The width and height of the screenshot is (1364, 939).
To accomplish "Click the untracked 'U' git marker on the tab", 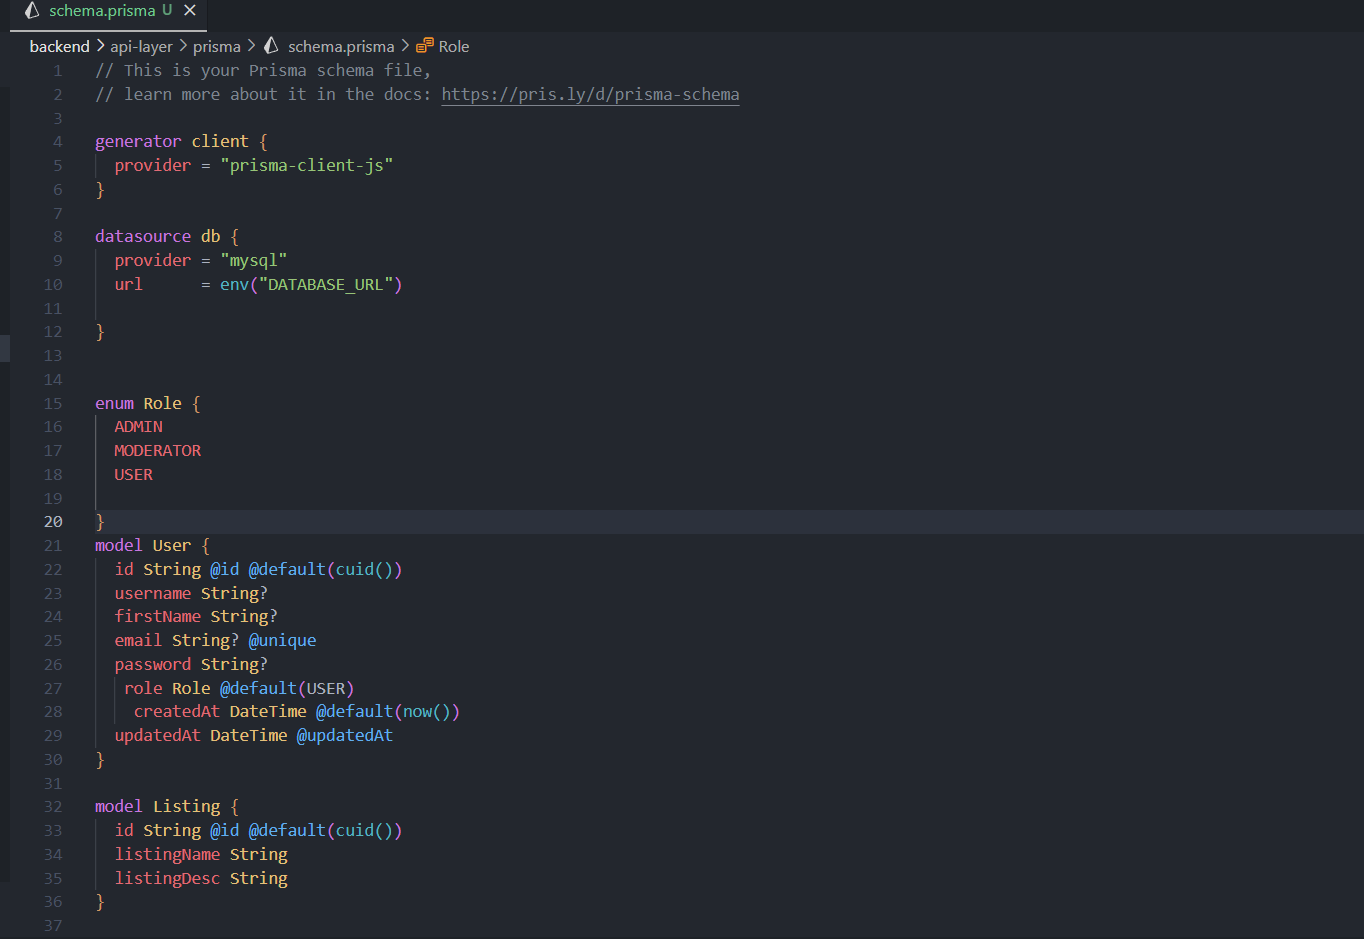I will (x=167, y=11).
